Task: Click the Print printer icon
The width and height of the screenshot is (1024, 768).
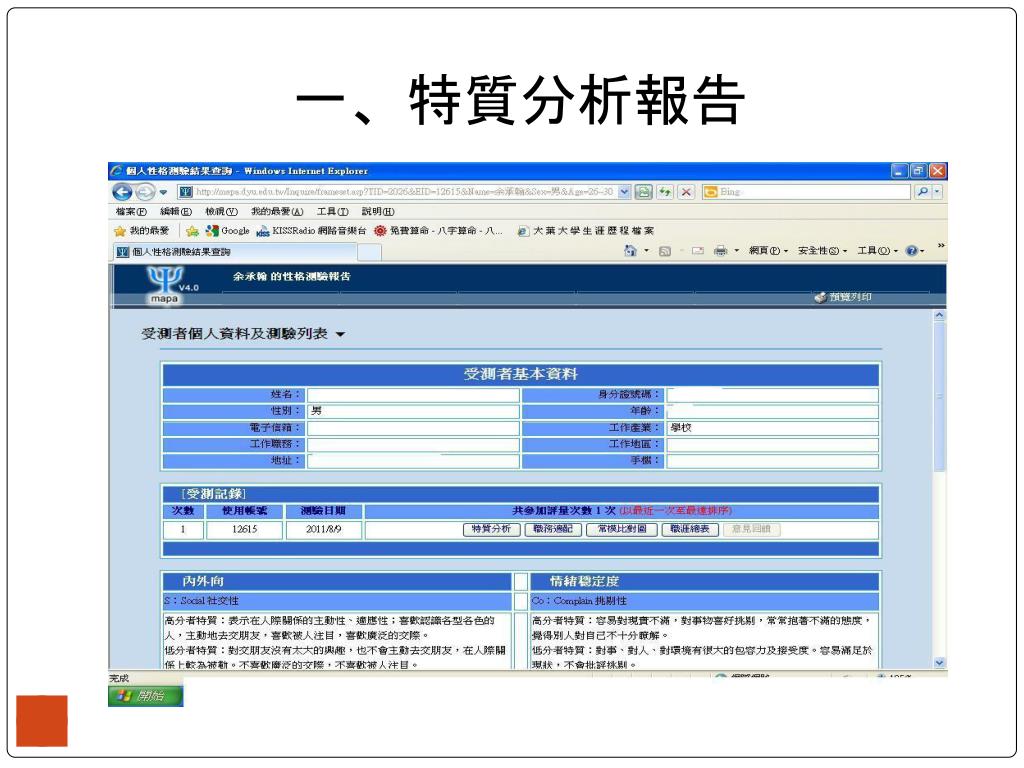Action: pyautogui.click(x=720, y=251)
